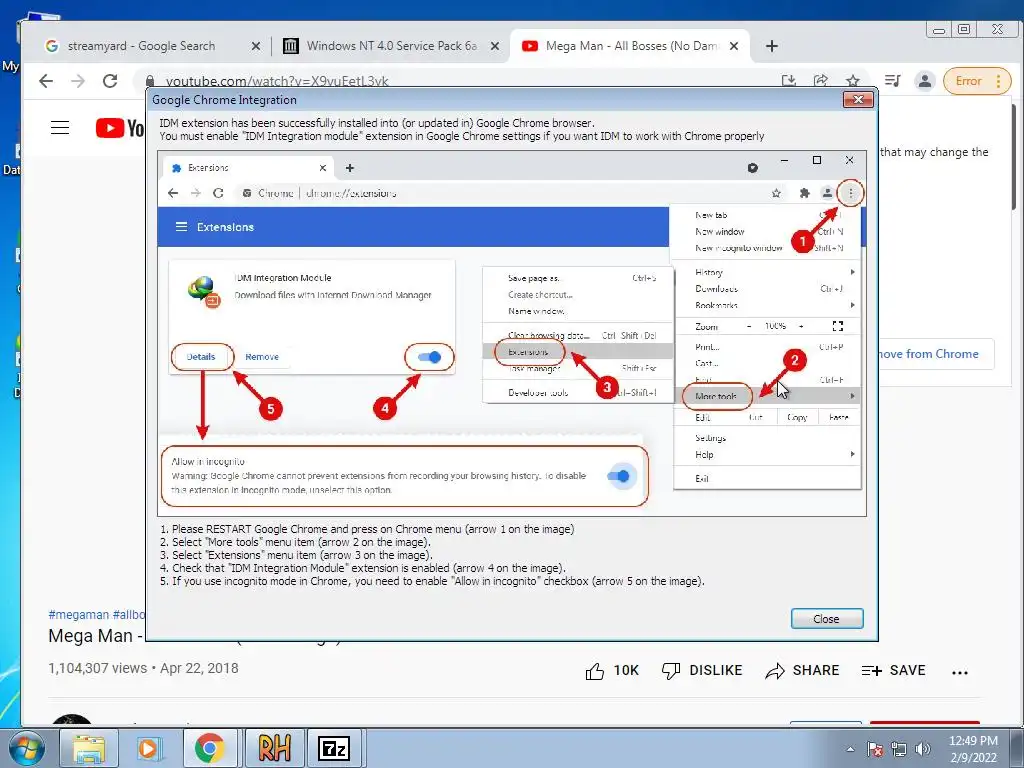
Task: Switch to the streamyard Google Search tab
Action: pos(142,46)
